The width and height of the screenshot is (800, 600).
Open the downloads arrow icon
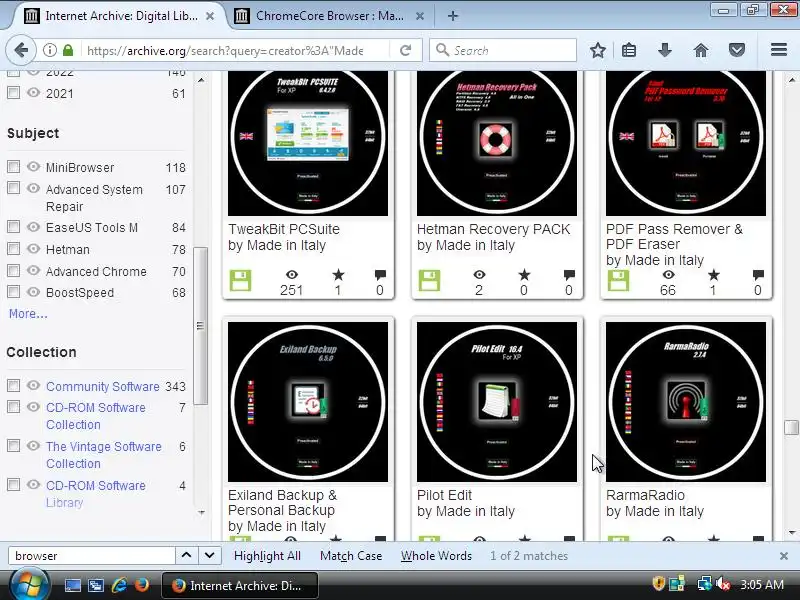pos(665,50)
